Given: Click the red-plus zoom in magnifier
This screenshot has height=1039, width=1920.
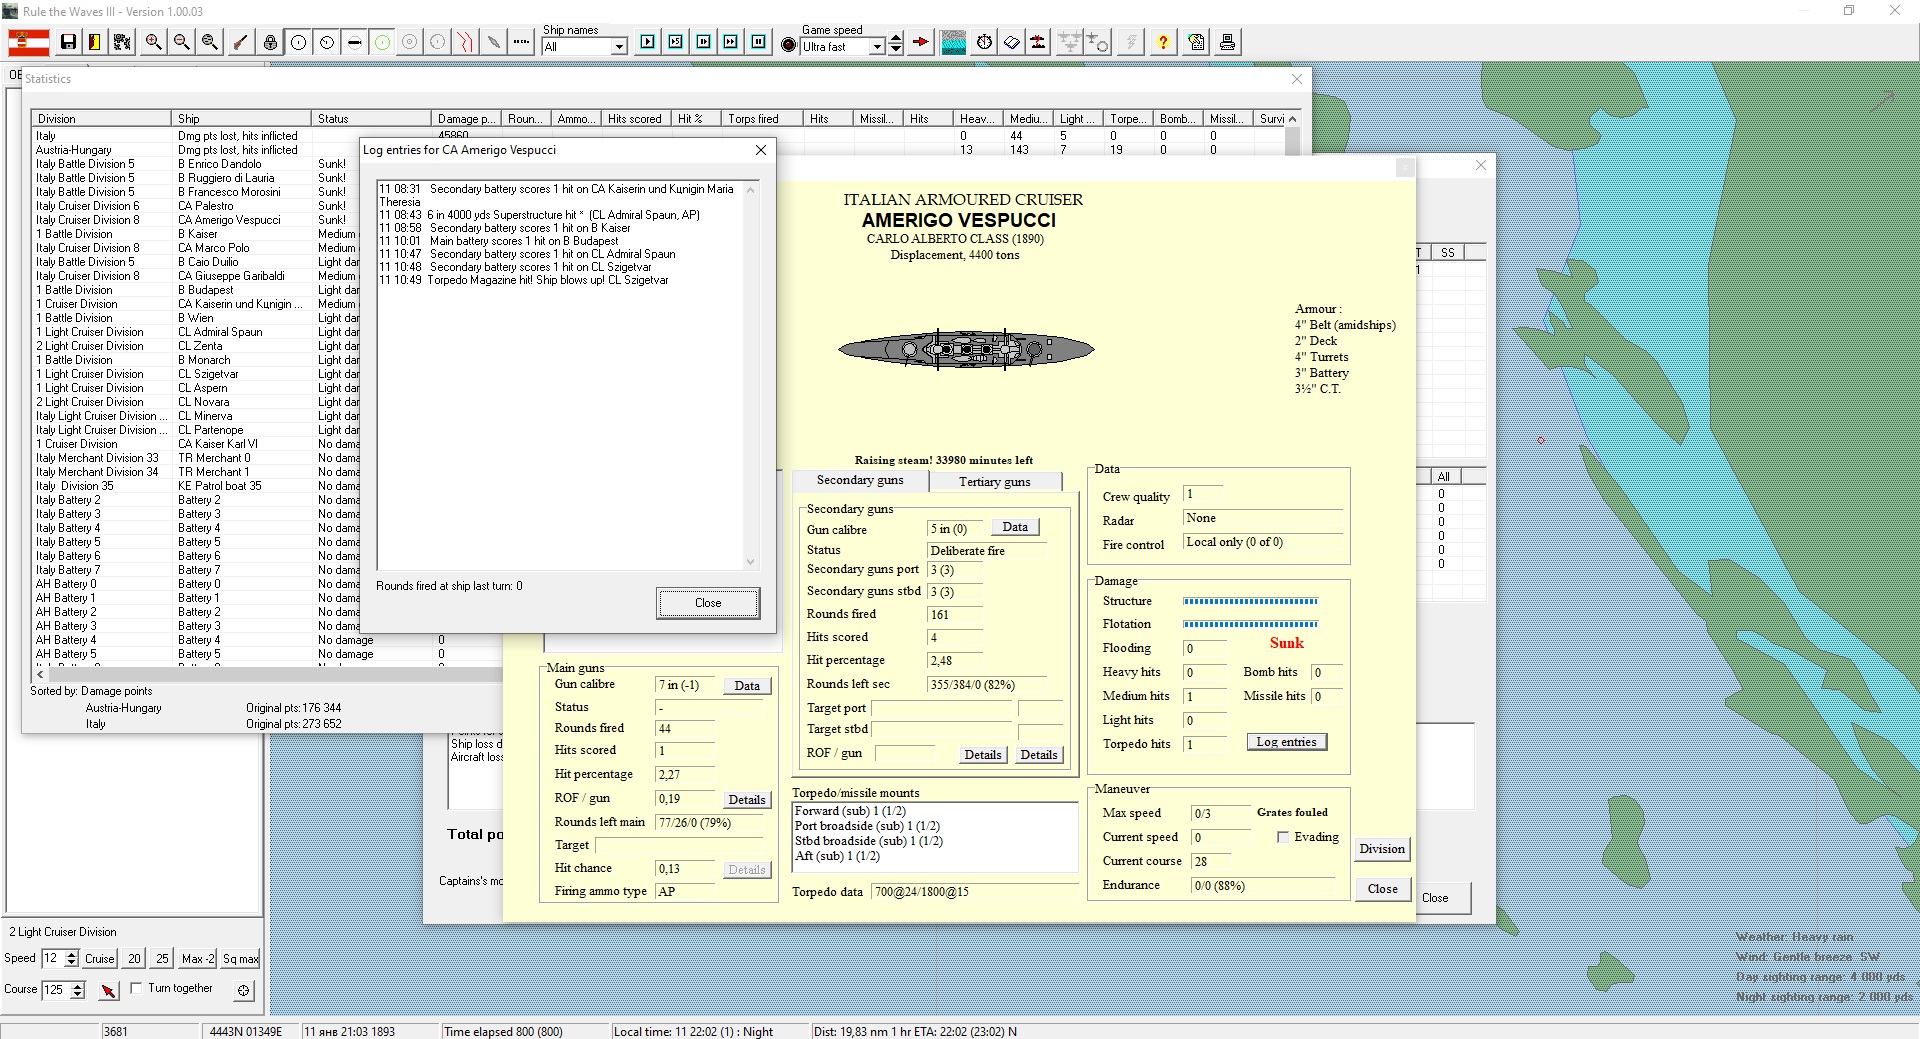Looking at the screenshot, I should 153,42.
